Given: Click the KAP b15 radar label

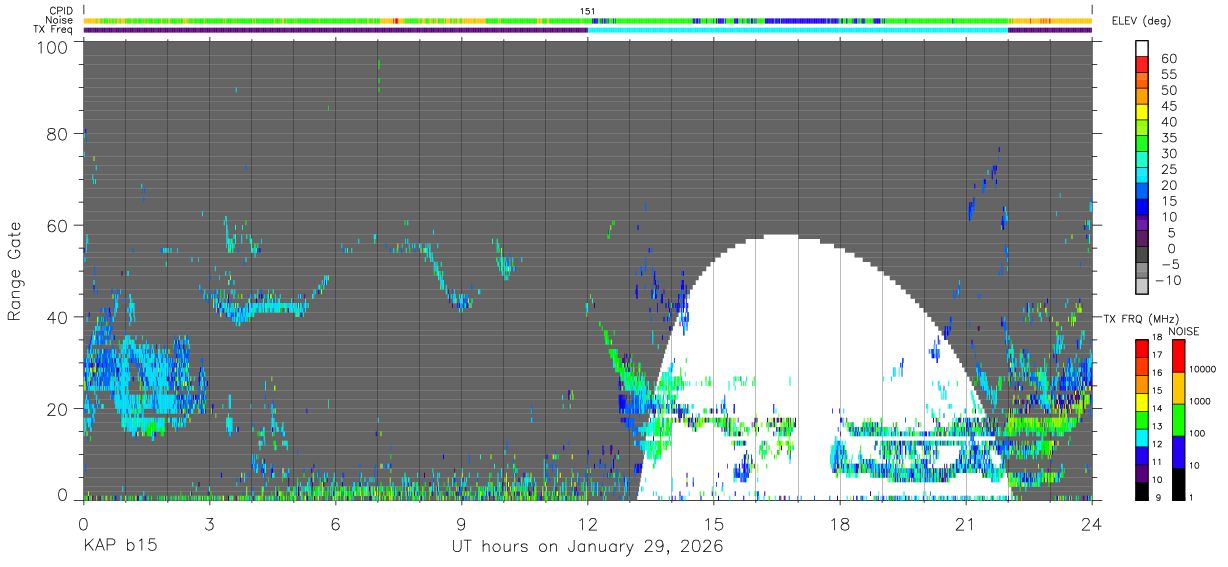Looking at the screenshot, I should click(120, 547).
